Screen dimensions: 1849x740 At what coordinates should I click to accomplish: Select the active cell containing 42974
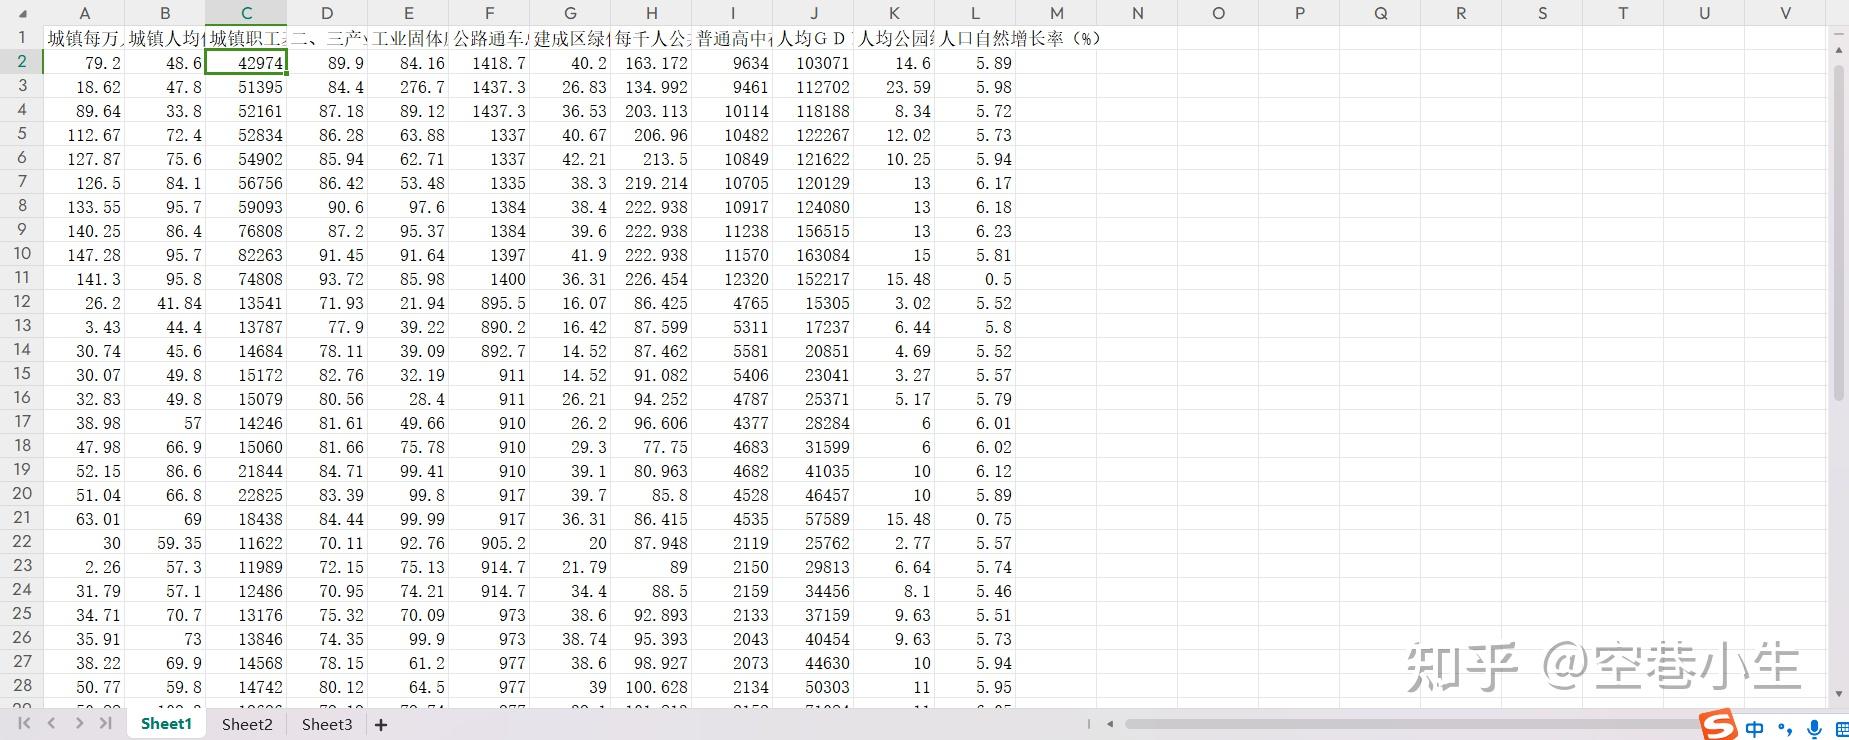click(247, 63)
